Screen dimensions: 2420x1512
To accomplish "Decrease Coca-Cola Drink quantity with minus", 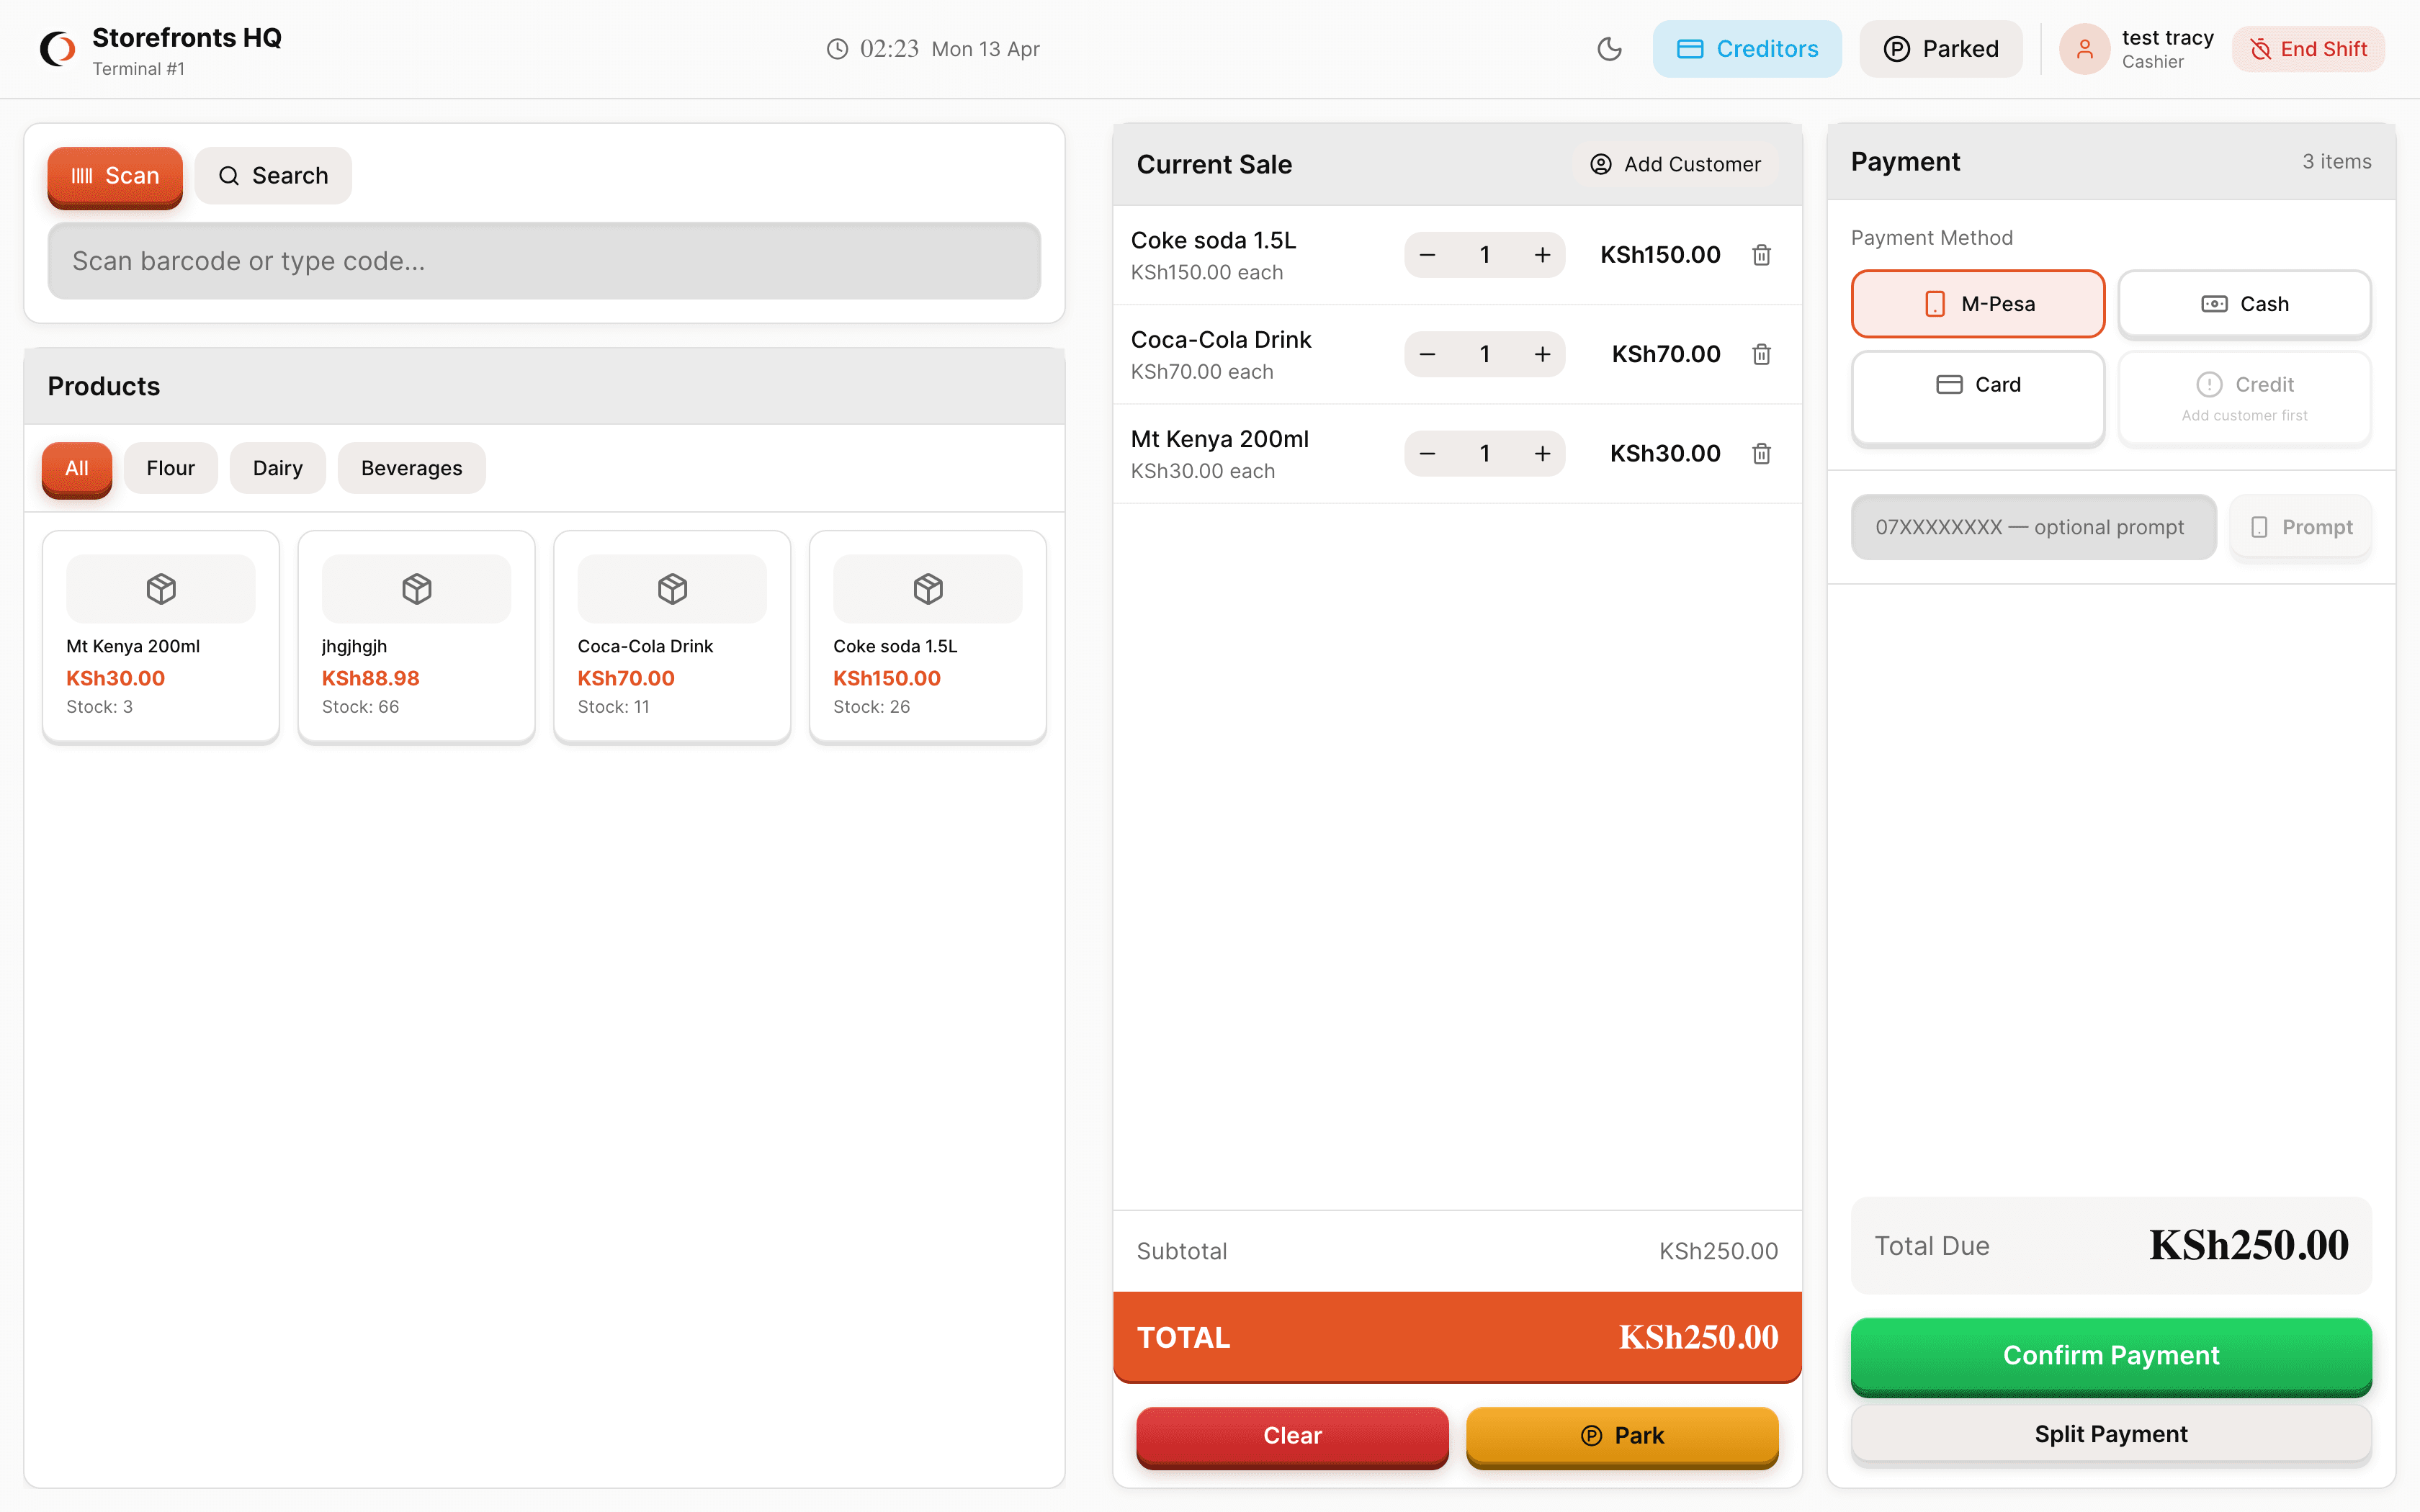I will [1427, 354].
